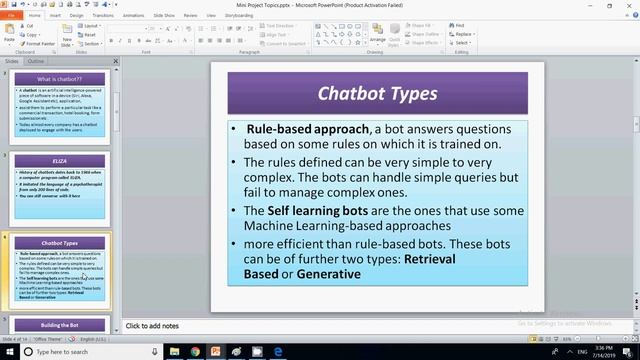
Task: Toggle Underline formatting
Action: click(129, 41)
